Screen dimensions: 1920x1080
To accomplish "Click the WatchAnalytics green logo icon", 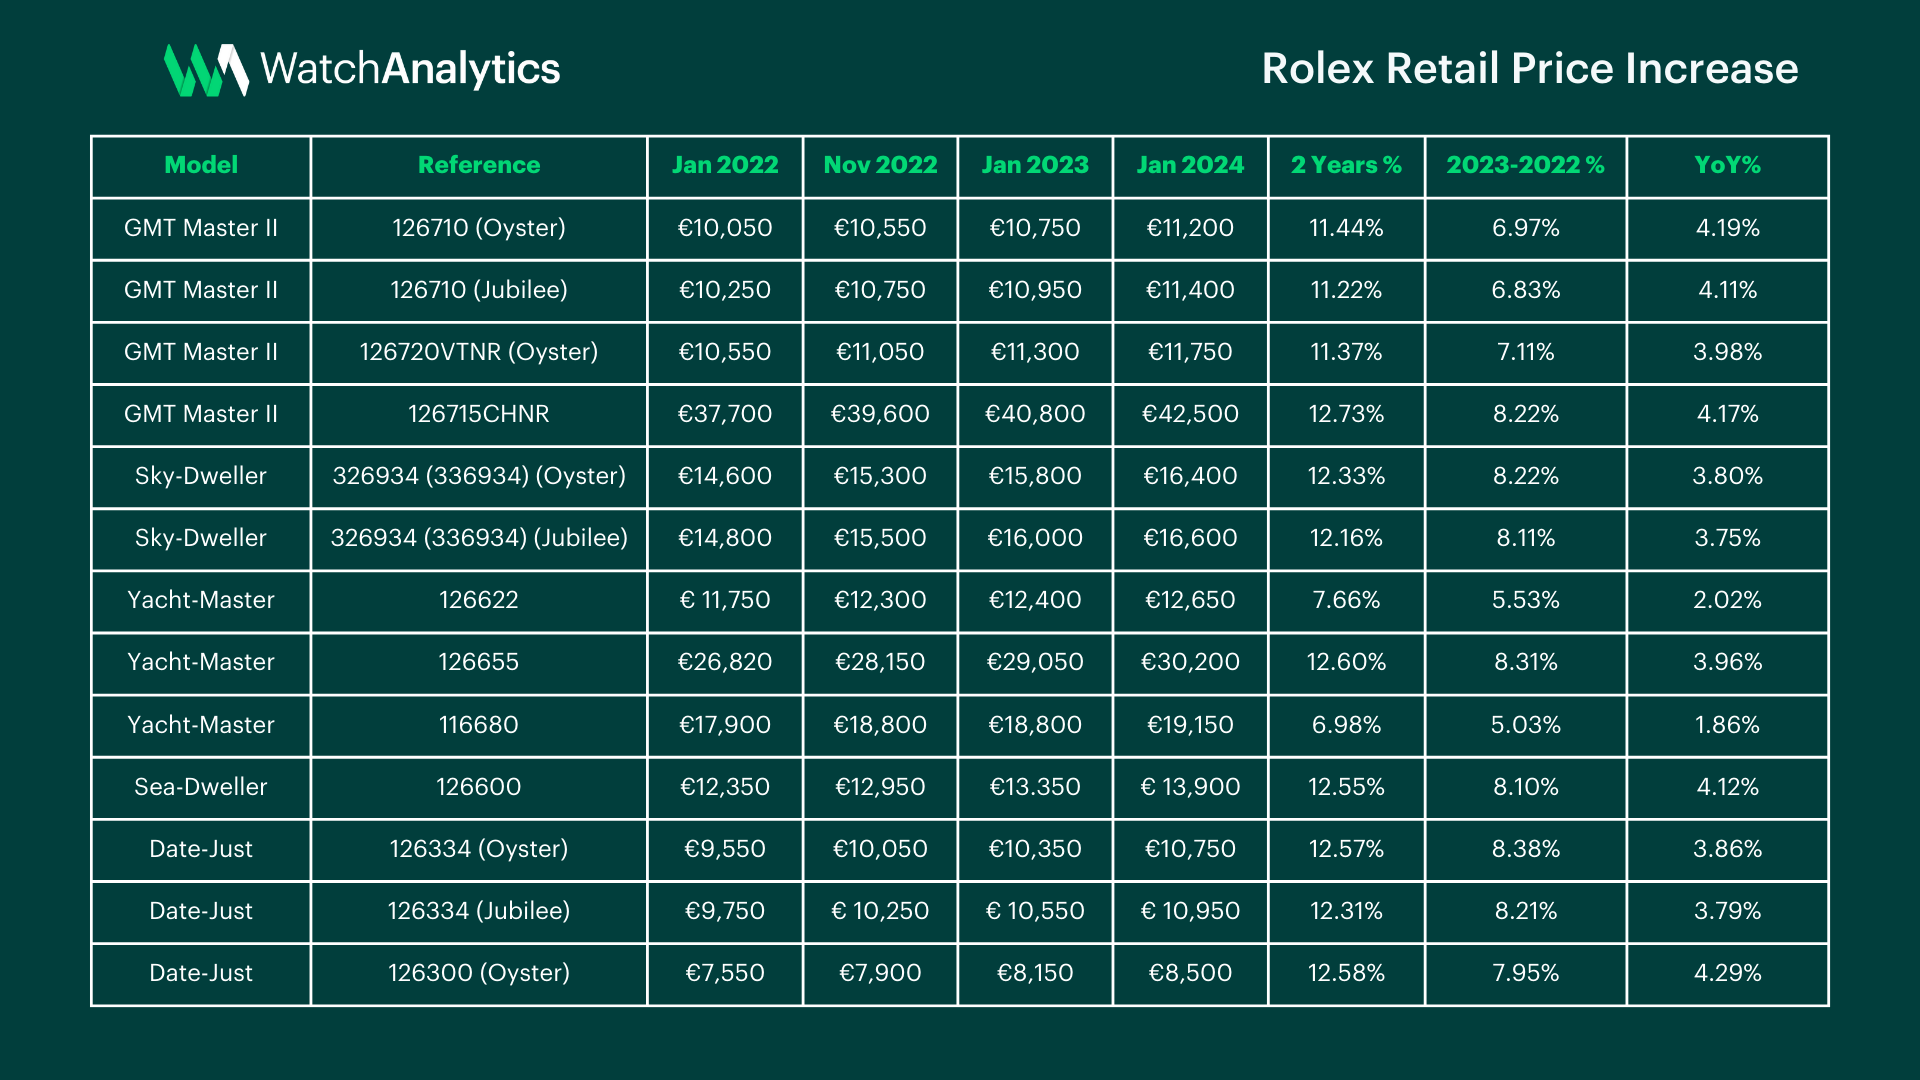I will point(205,70).
